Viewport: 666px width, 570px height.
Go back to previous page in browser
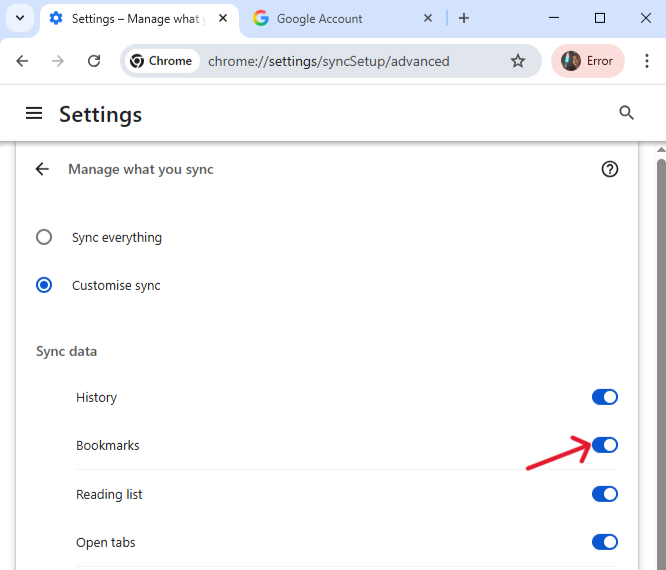point(22,61)
